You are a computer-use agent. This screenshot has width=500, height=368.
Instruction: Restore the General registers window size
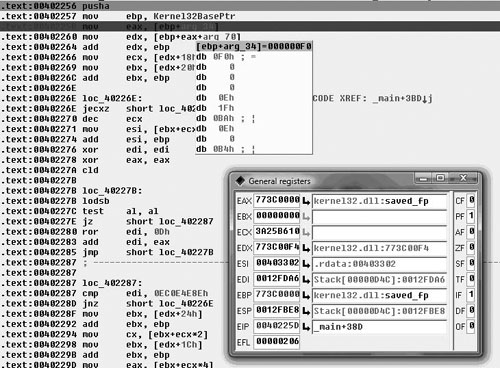pyautogui.click(x=440, y=178)
